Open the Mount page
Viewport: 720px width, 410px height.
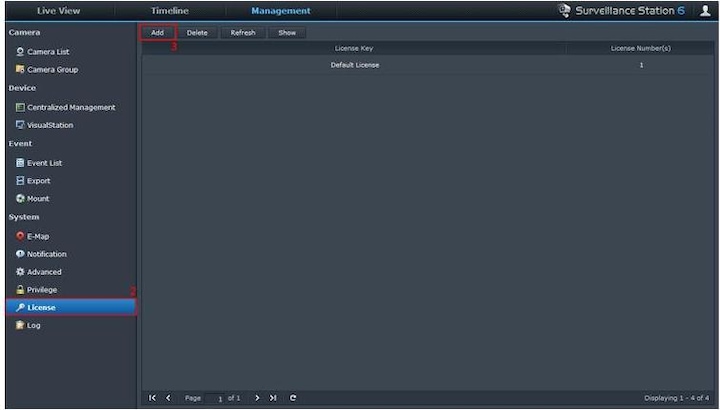(x=38, y=199)
